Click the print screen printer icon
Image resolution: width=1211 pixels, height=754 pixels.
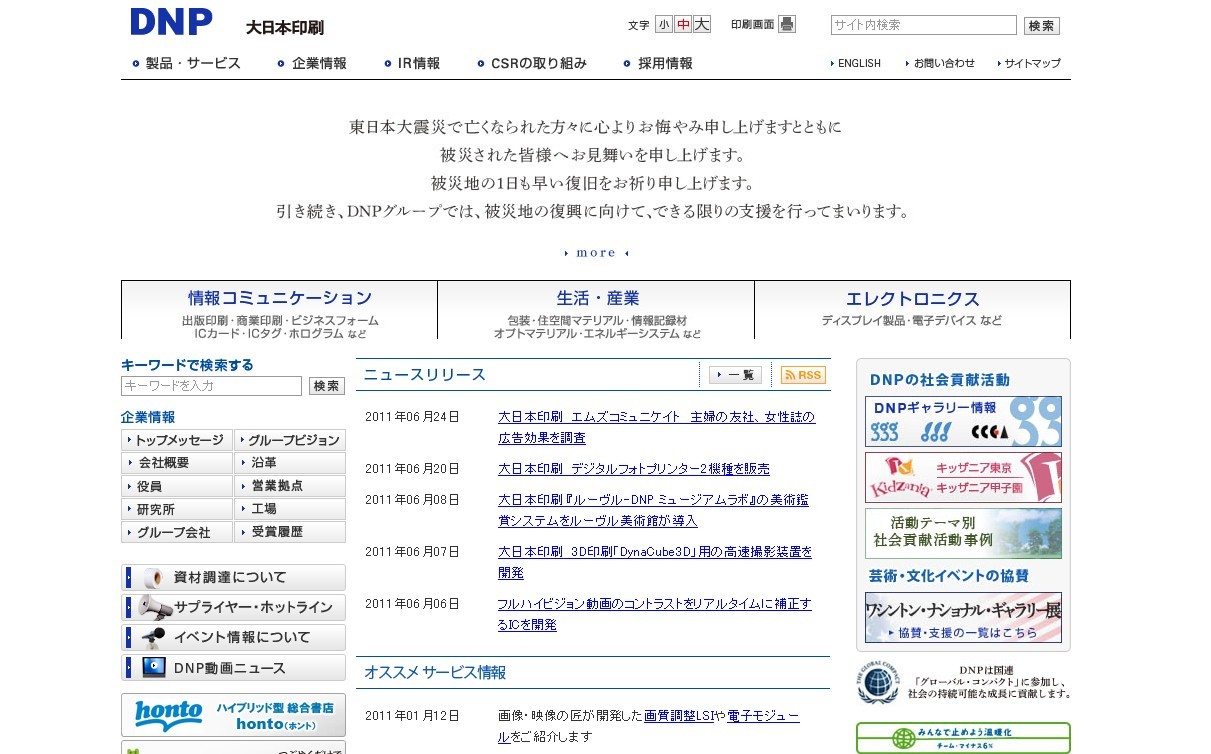coord(787,25)
